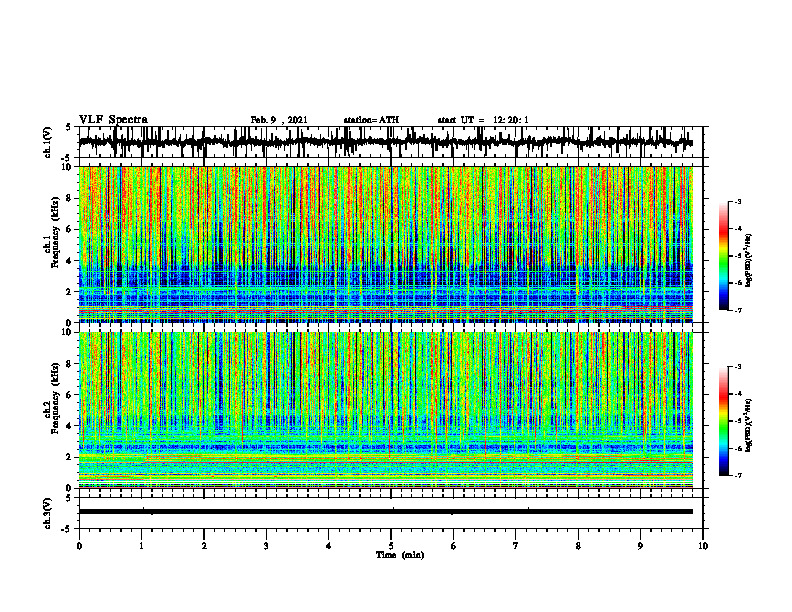The image size is (792, 612).
Task: Click the flat black ch.3 voltage trace
Action: pos(385,512)
